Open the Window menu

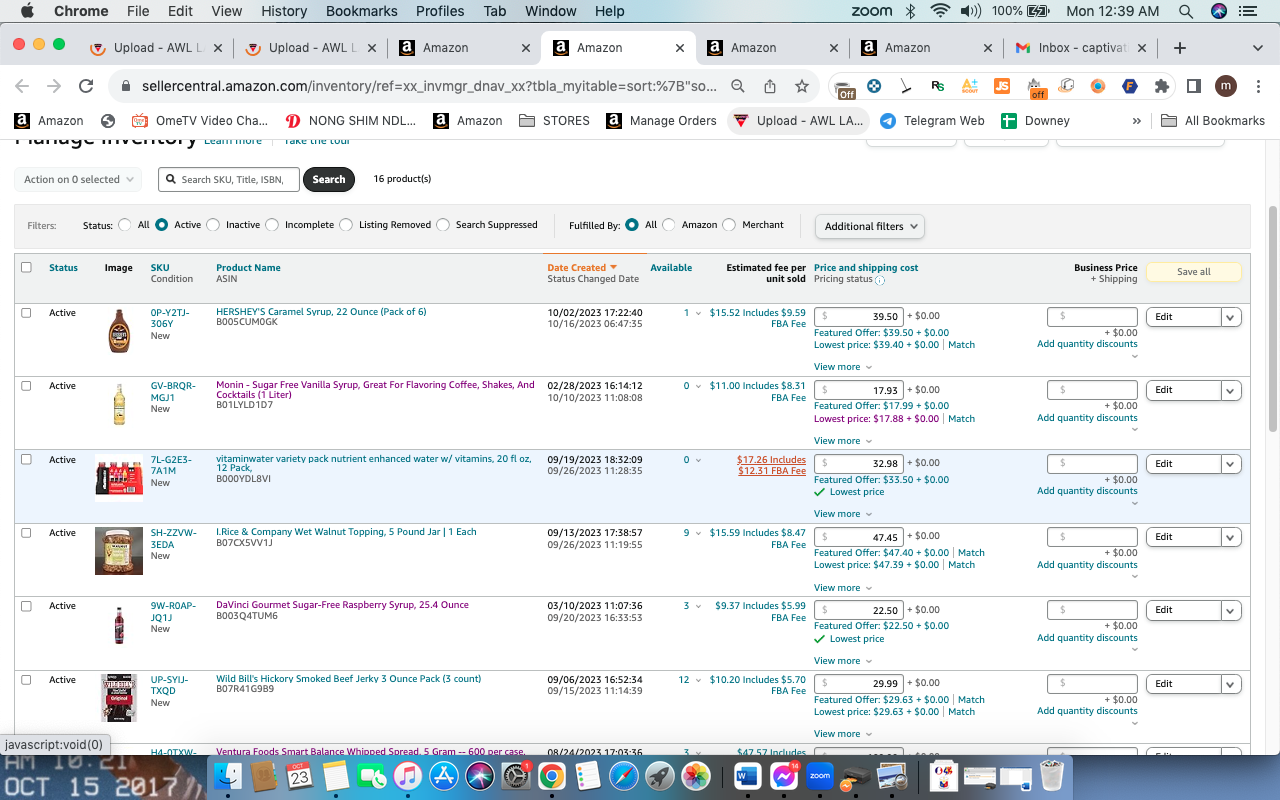(550, 11)
